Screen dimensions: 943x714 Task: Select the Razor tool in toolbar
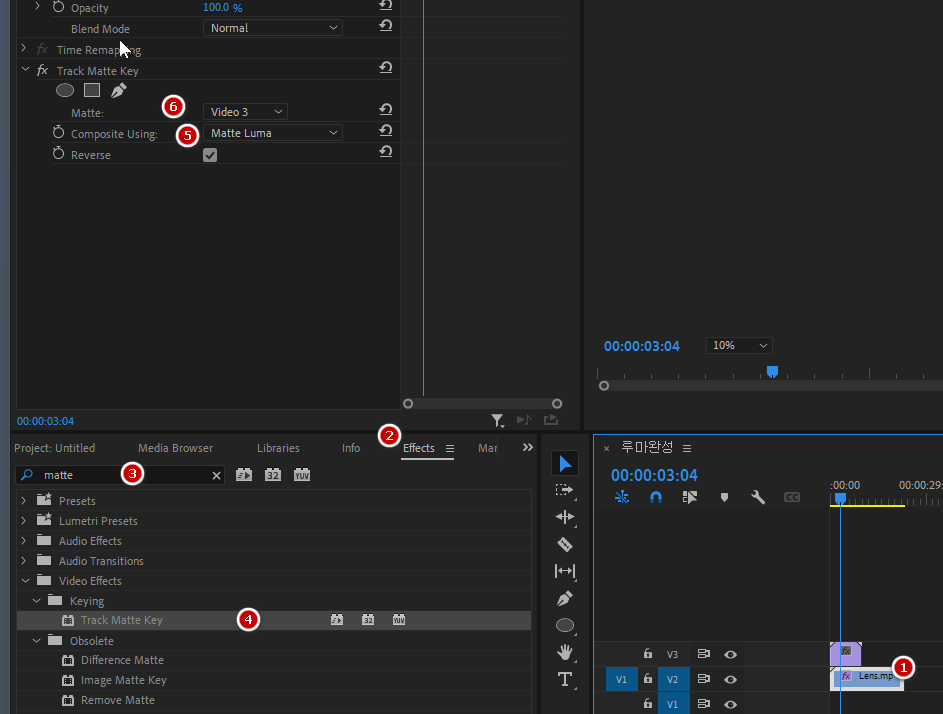coord(565,544)
